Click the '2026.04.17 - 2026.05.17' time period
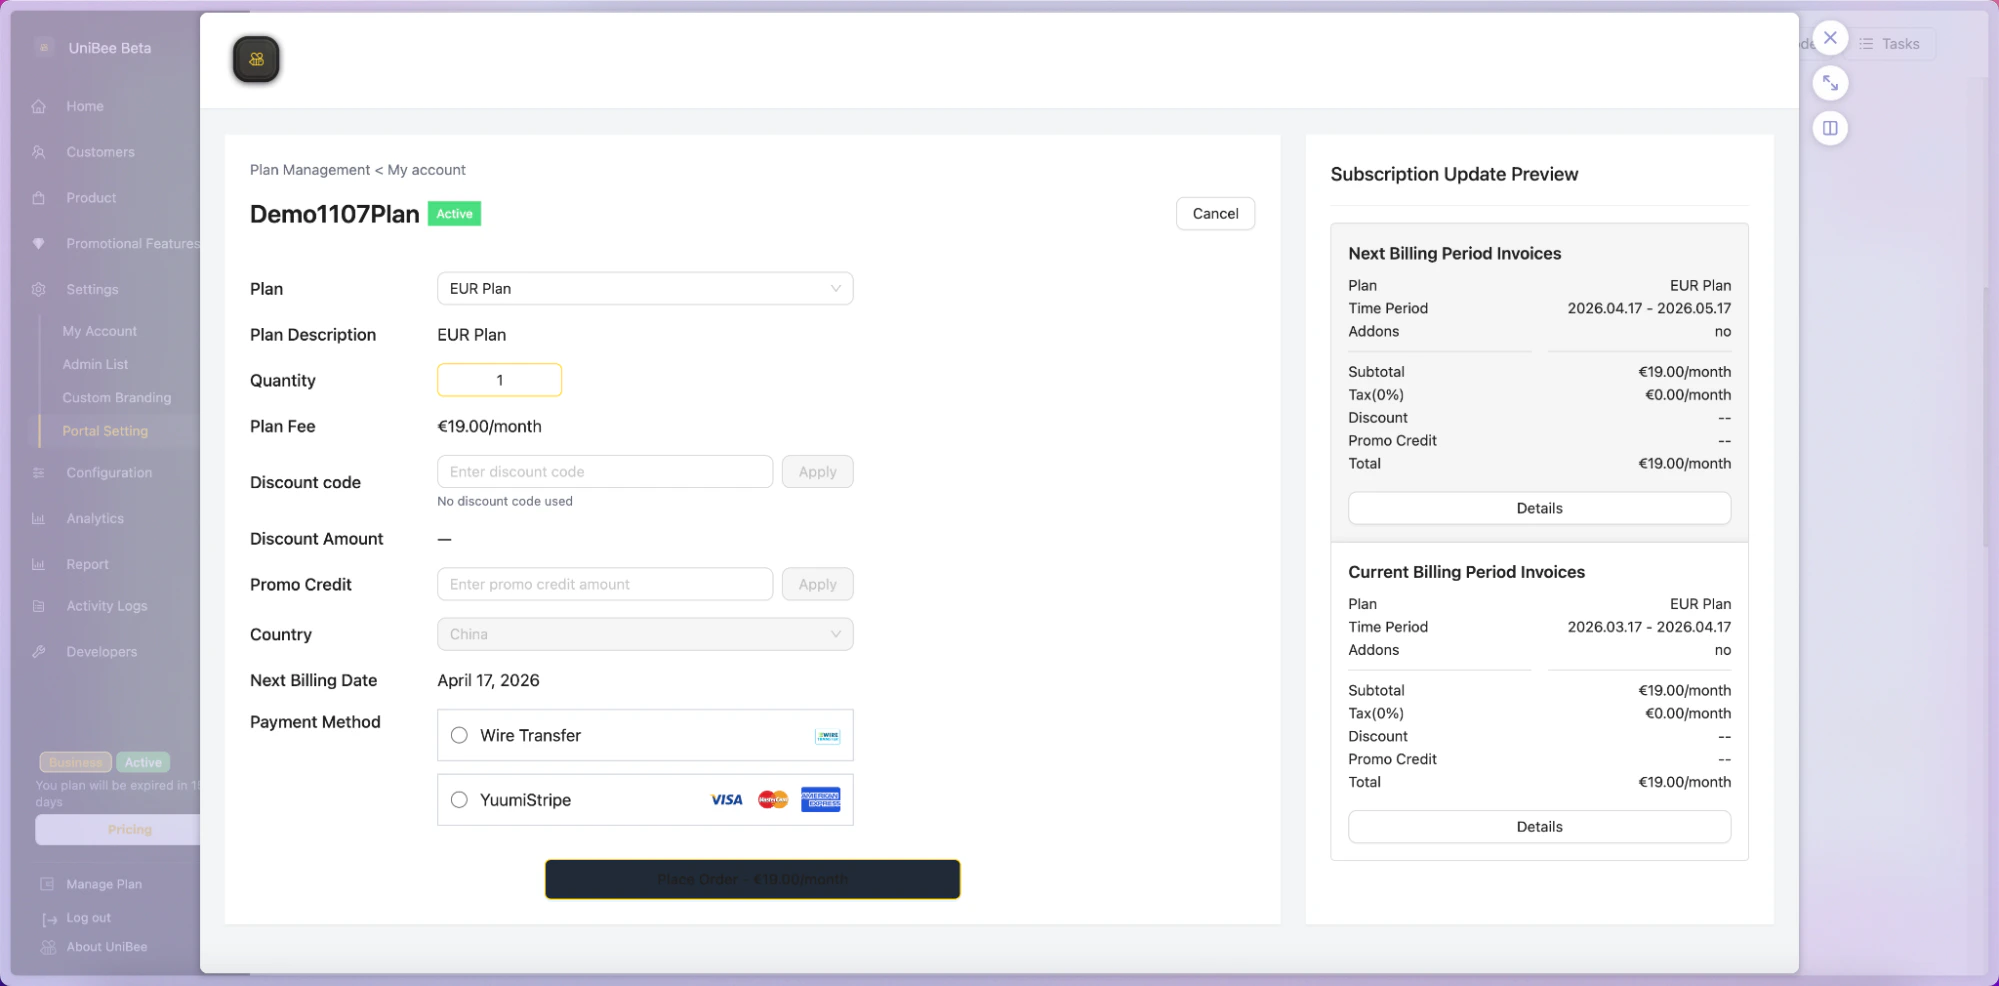The image size is (1999, 986). point(1649,308)
